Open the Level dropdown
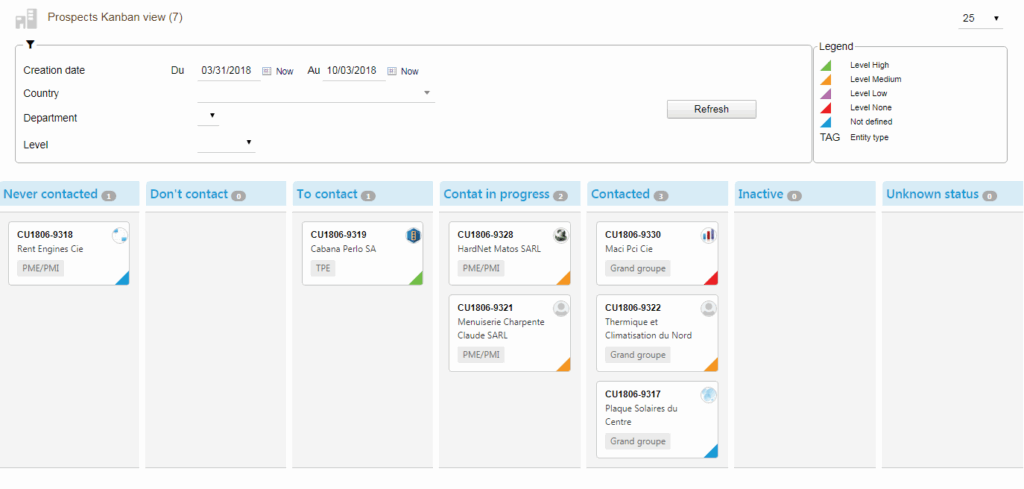Screen dimensions: 1024x489 click(x=248, y=143)
